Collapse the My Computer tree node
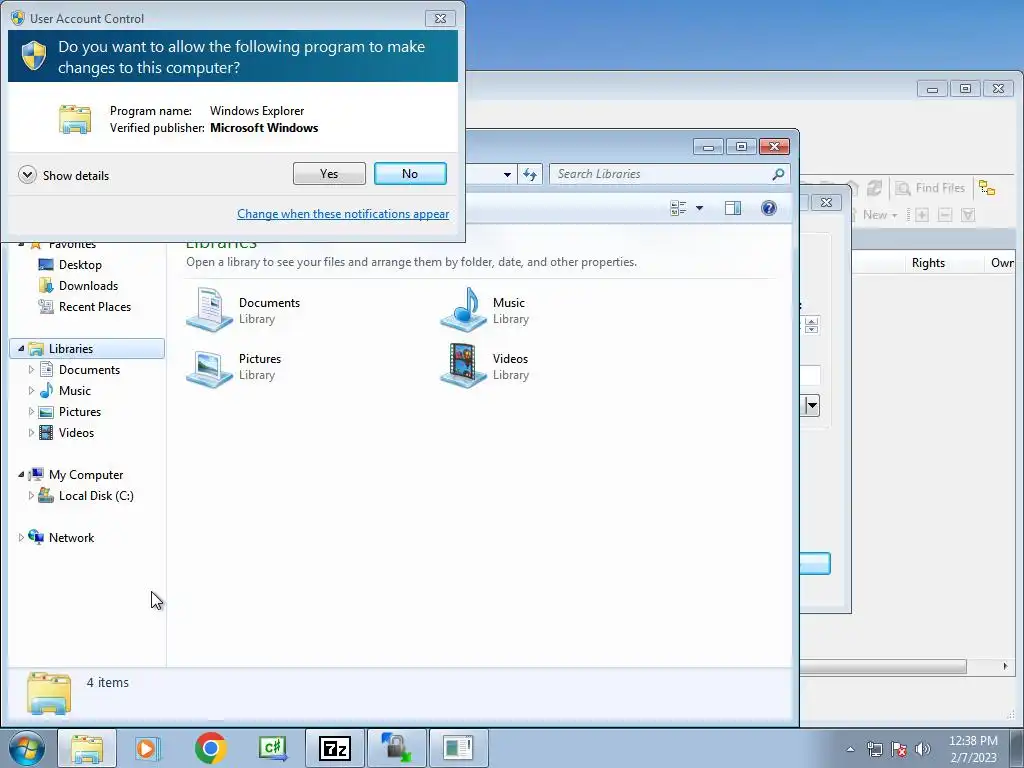Screen dimensions: 1024x768 click(21, 475)
